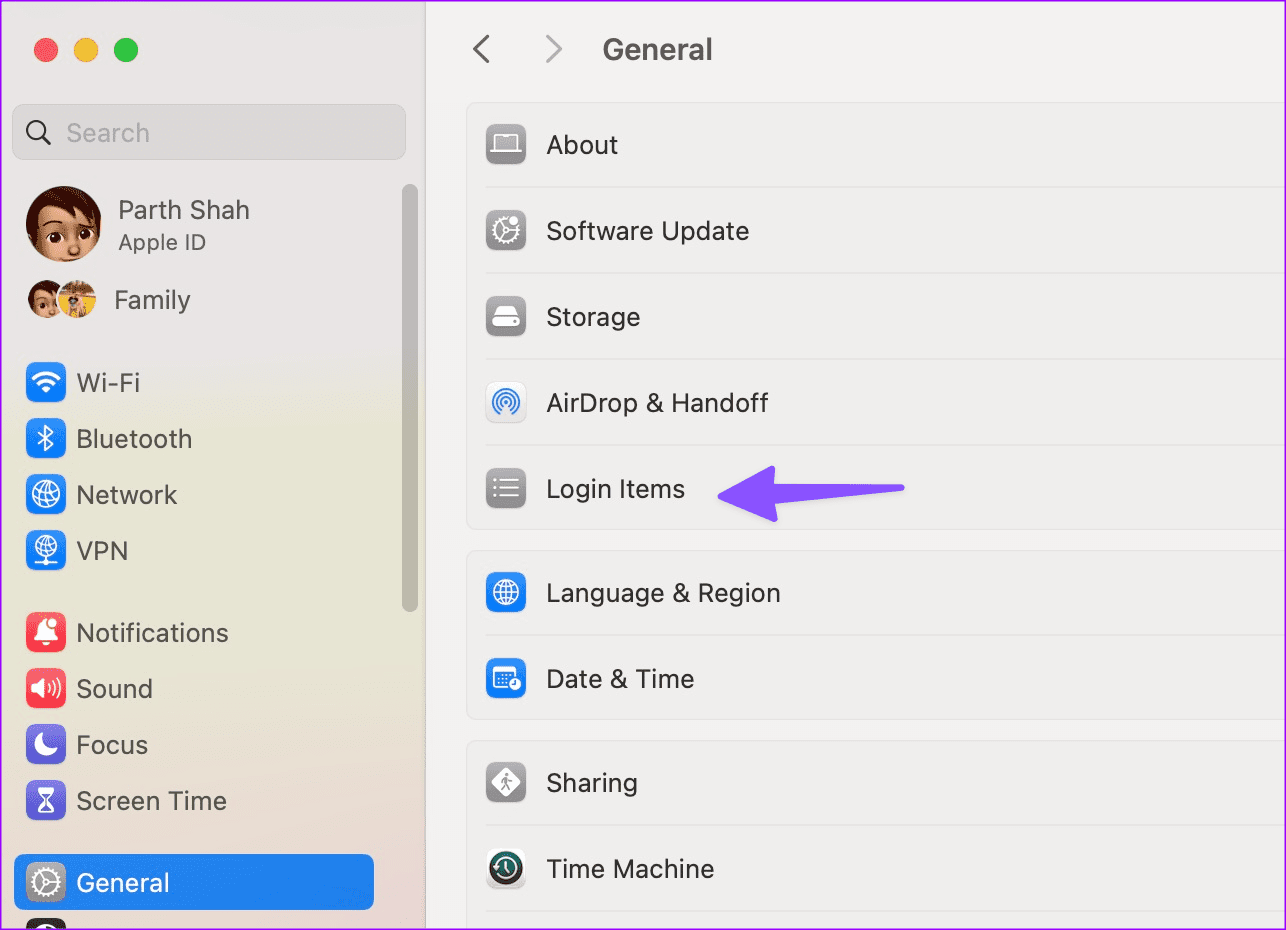The width and height of the screenshot is (1286, 930).
Task: Click the Sound speaker icon
Action: click(46, 689)
